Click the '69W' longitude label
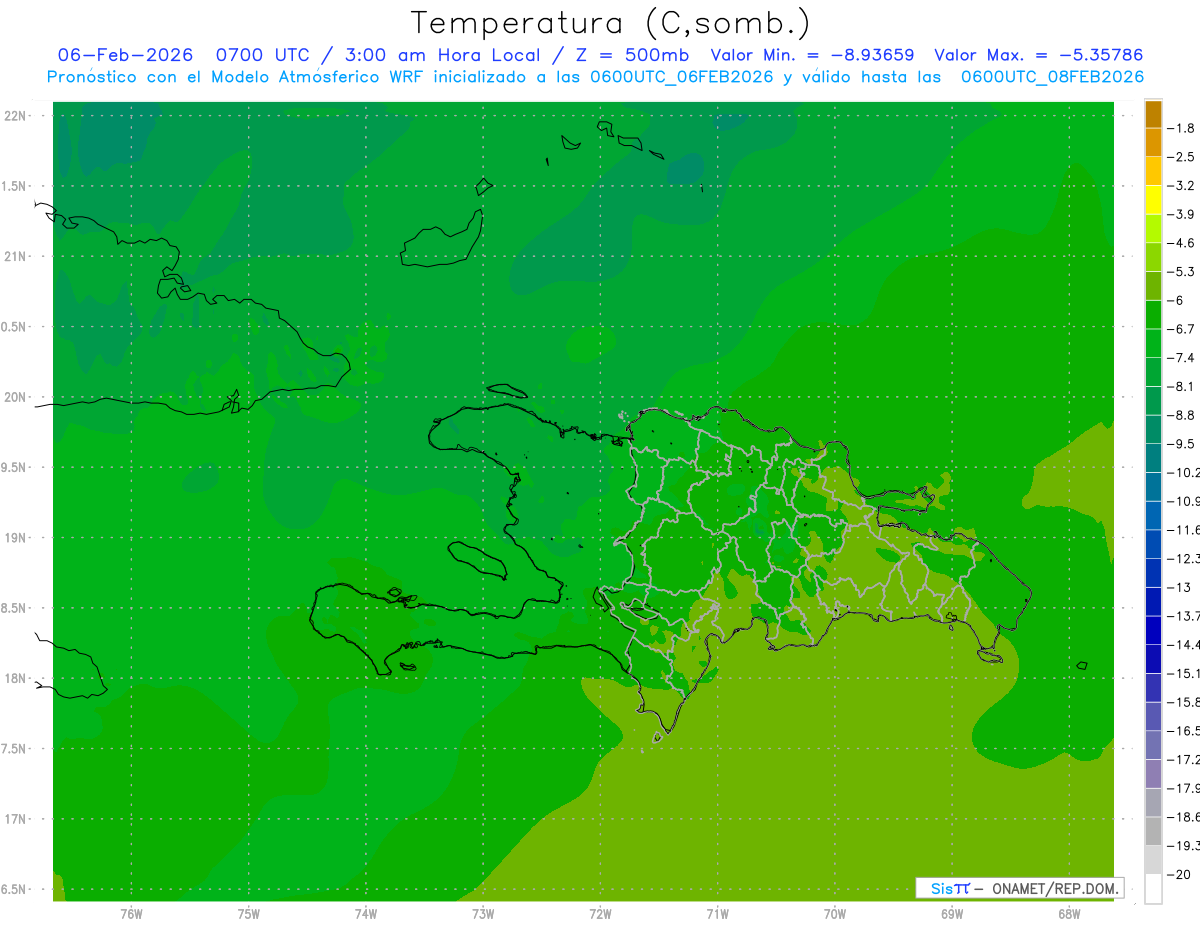This screenshot has height=927, width=1200. tap(952, 913)
